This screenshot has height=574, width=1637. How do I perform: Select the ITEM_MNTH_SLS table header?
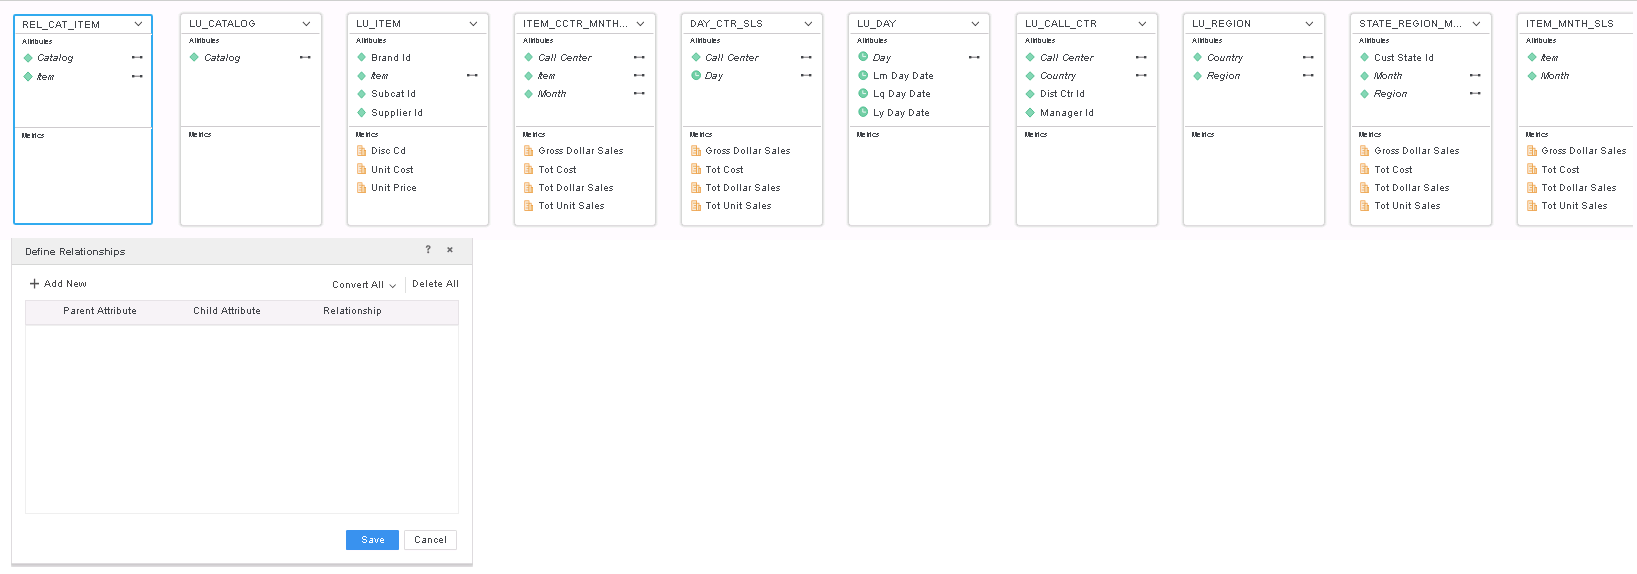click(1569, 23)
